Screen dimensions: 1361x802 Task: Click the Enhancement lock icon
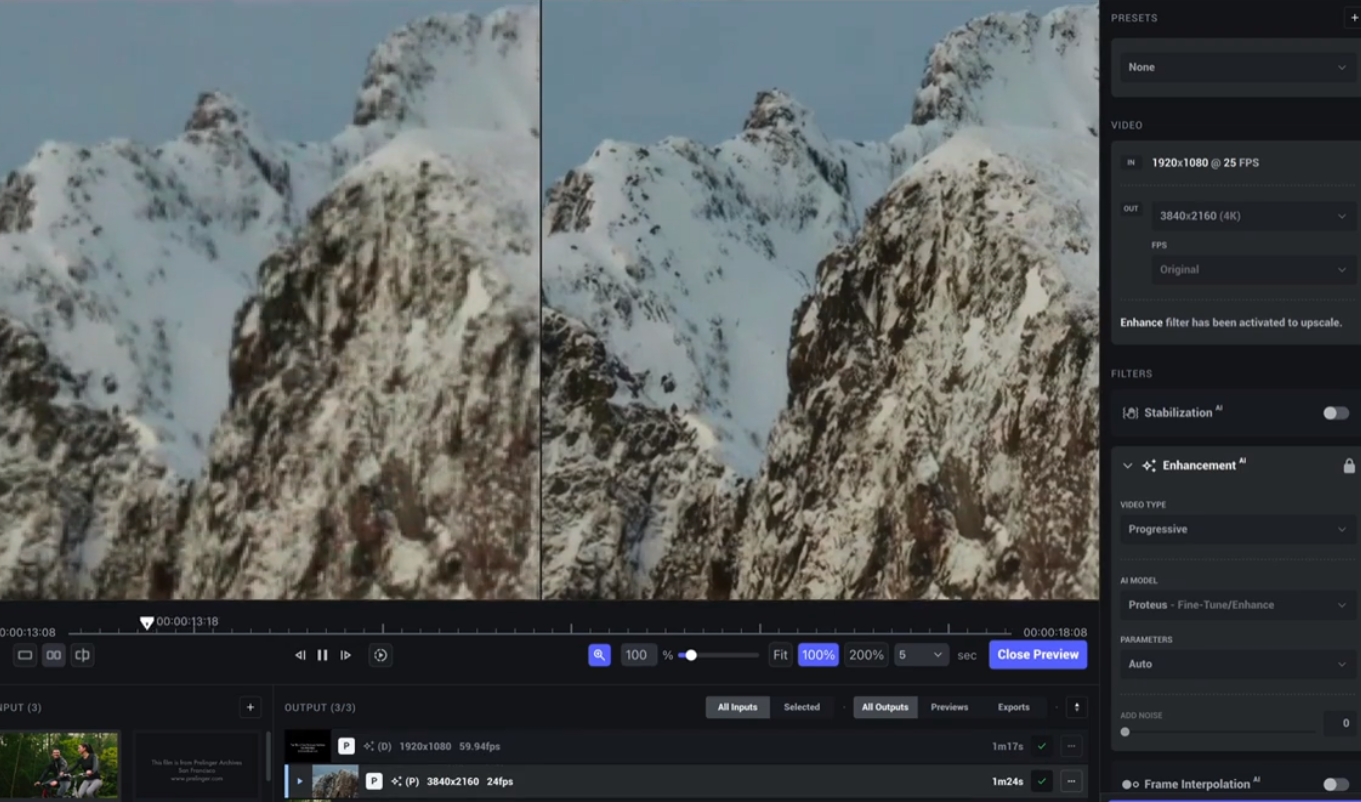[1349, 466]
